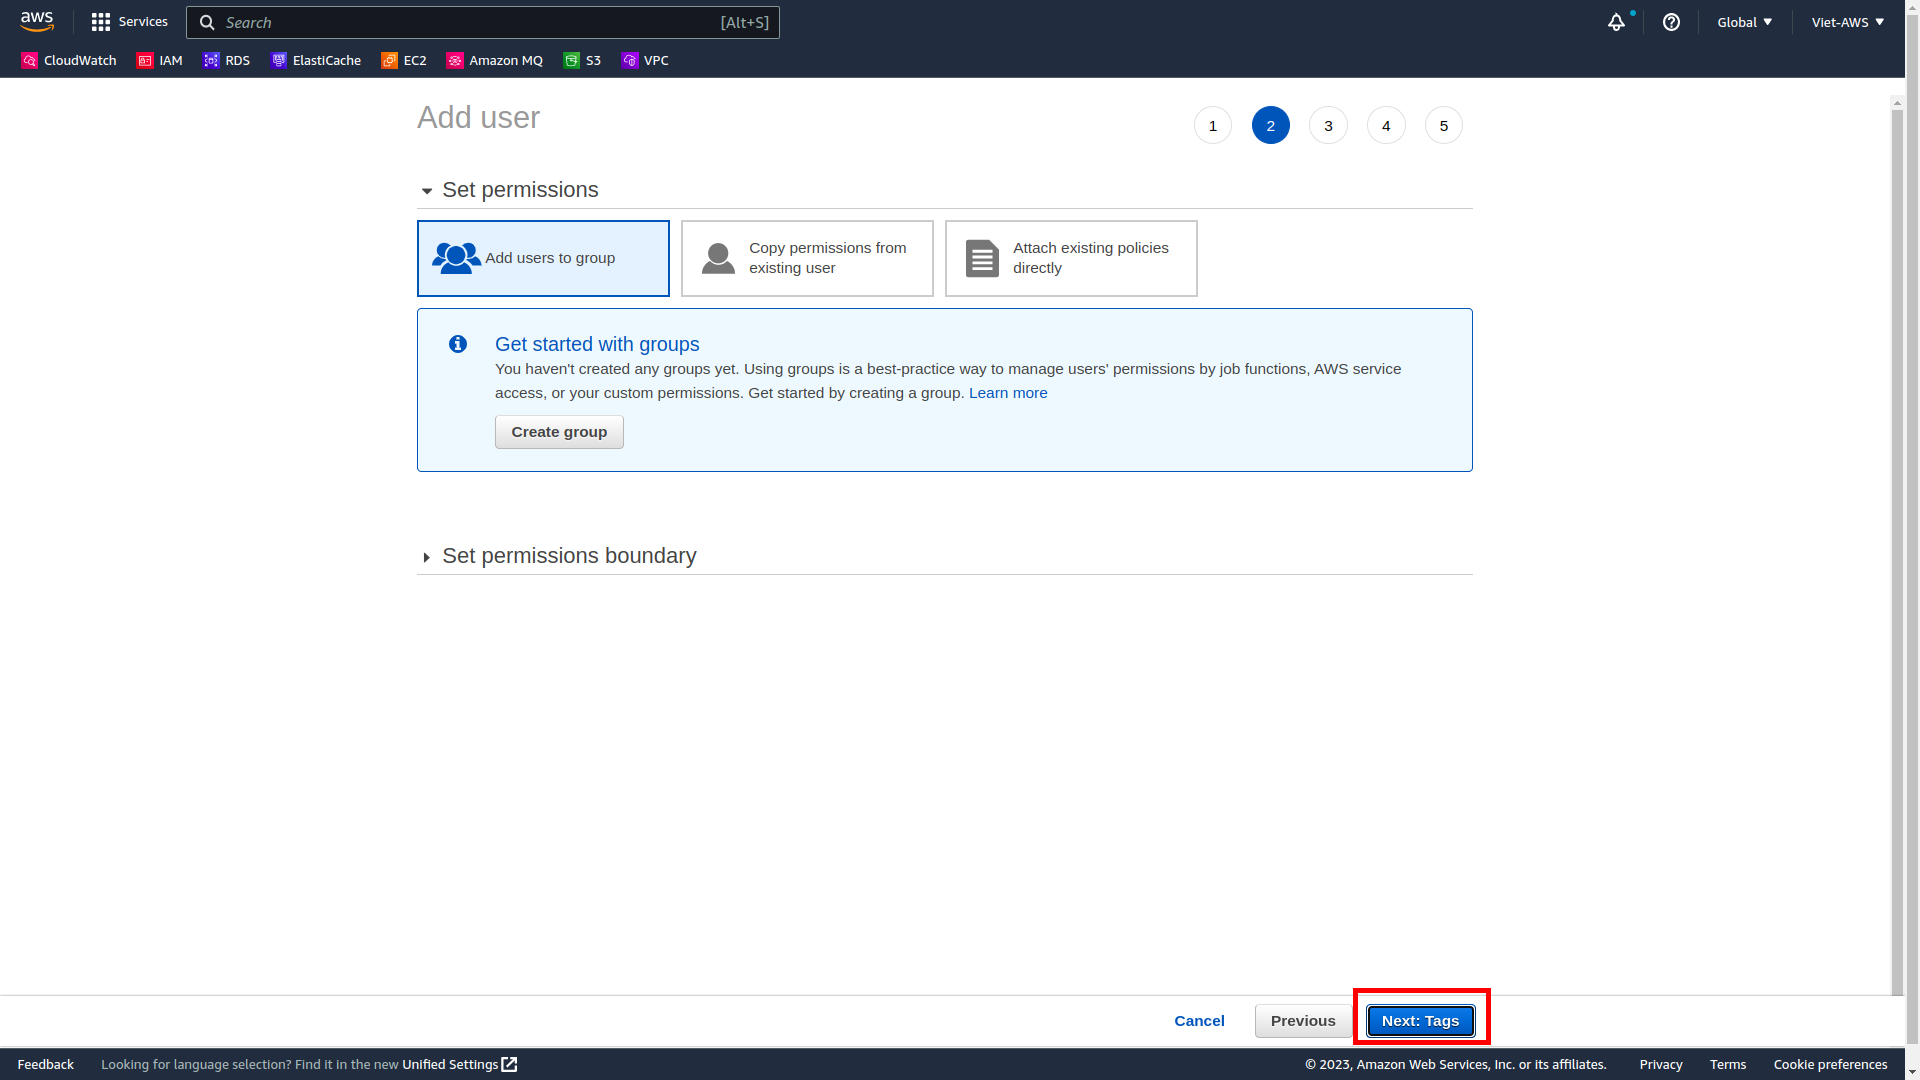Proceed with Next: Tags button
The width and height of the screenshot is (1920, 1080).
point(1421,1021)
